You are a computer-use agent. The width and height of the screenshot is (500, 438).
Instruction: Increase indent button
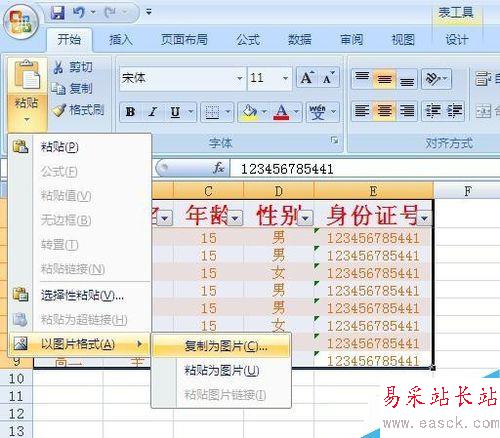pos(454,111)
